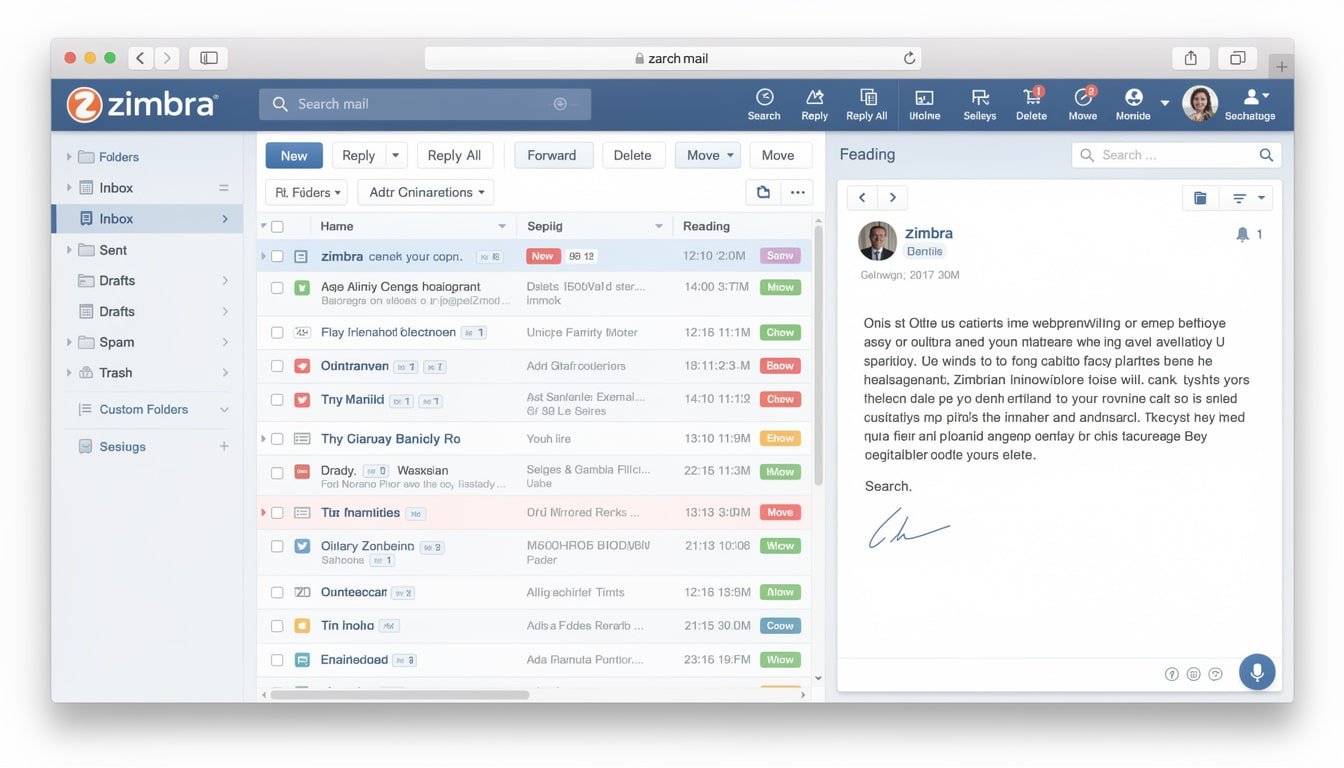Open the Adtr Cninaretores dropdown
1344x768 pixels.
click(425, 191)
